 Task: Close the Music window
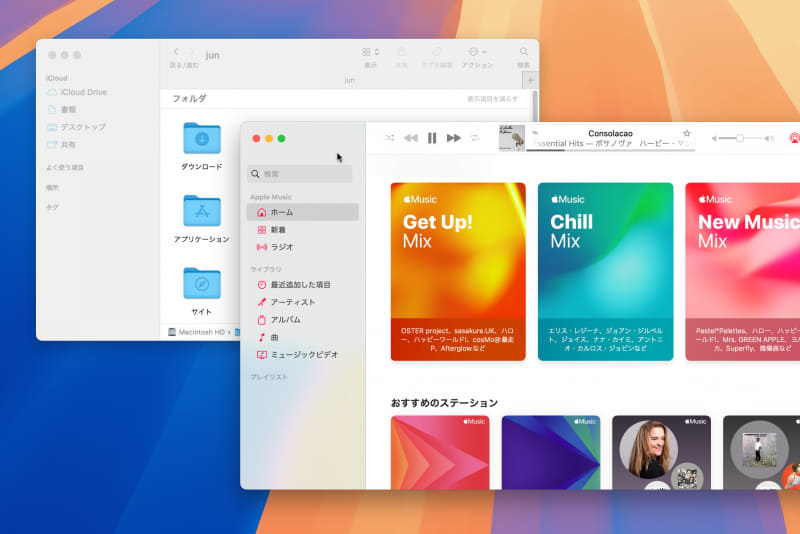(257, 138)
